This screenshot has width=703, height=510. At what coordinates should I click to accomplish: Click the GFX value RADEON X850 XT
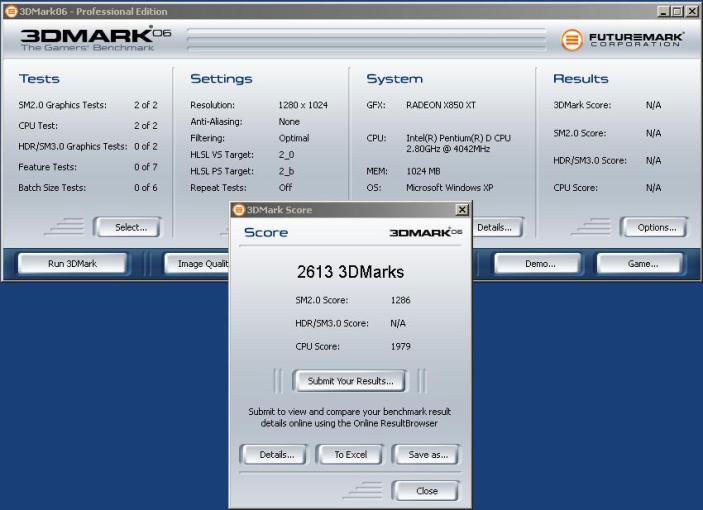click(441, 105)
